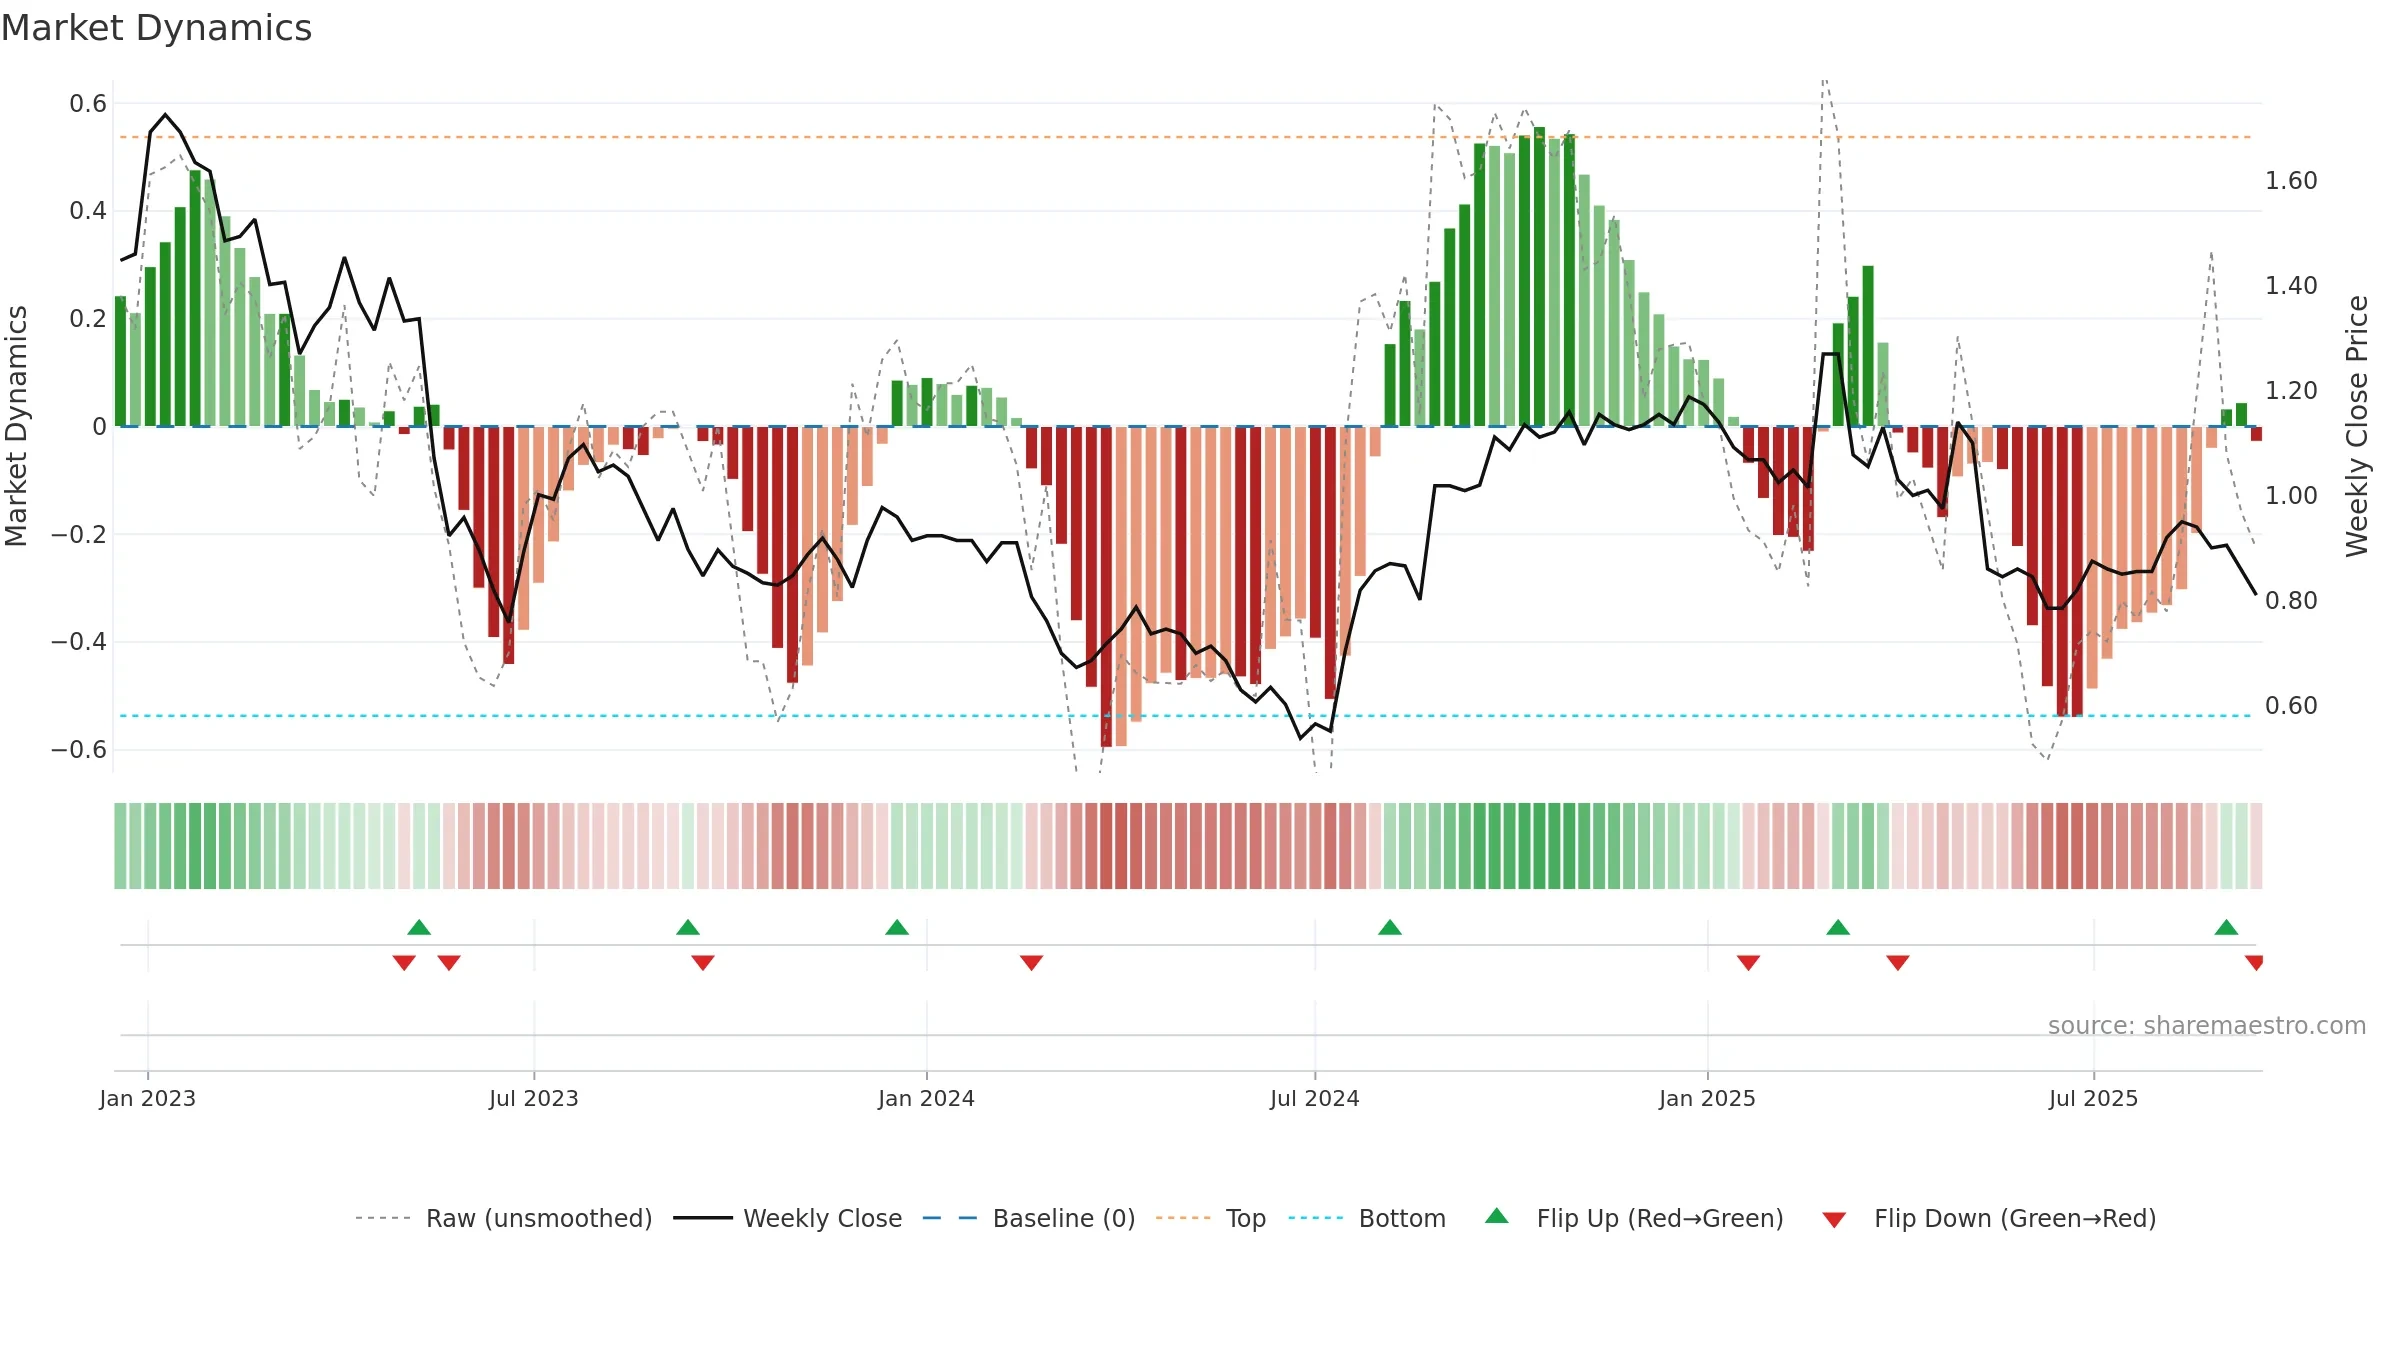This screenshot has width=2400, height=1350.
Task: Click the 'Jan 2024' x-axis label
Action: tap(927, 1098)
